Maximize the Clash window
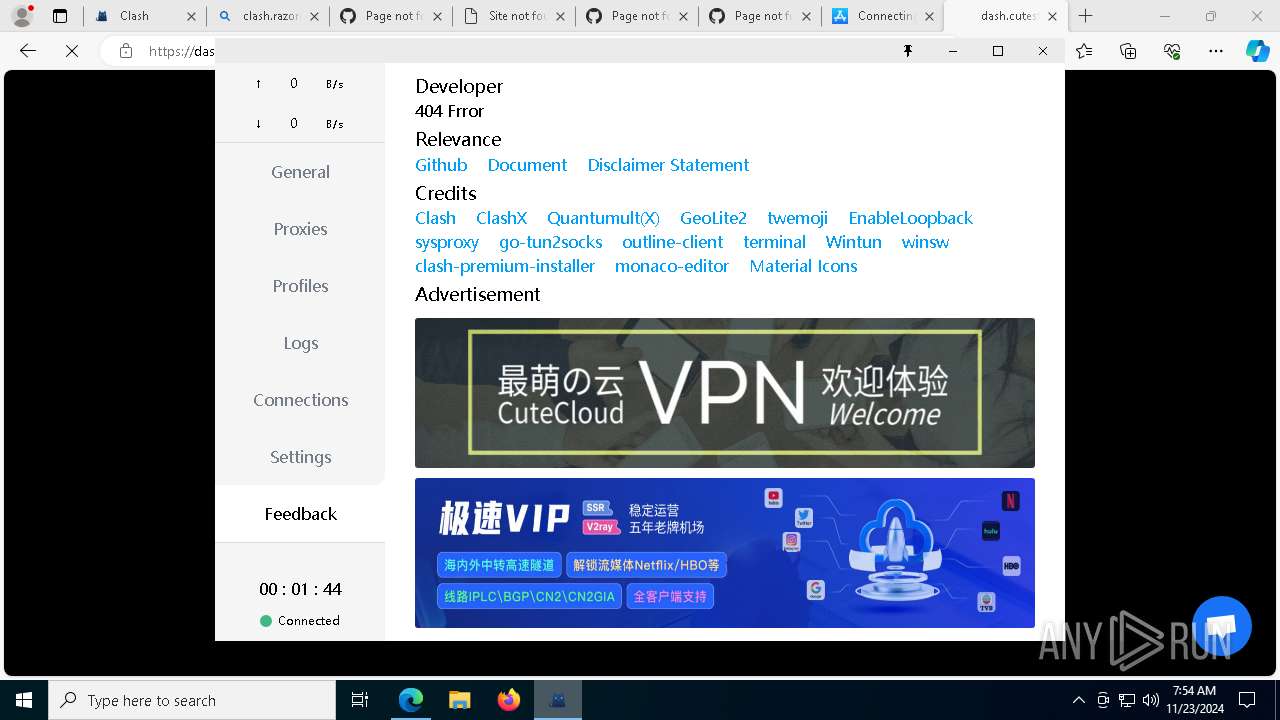 click(998, 51)
